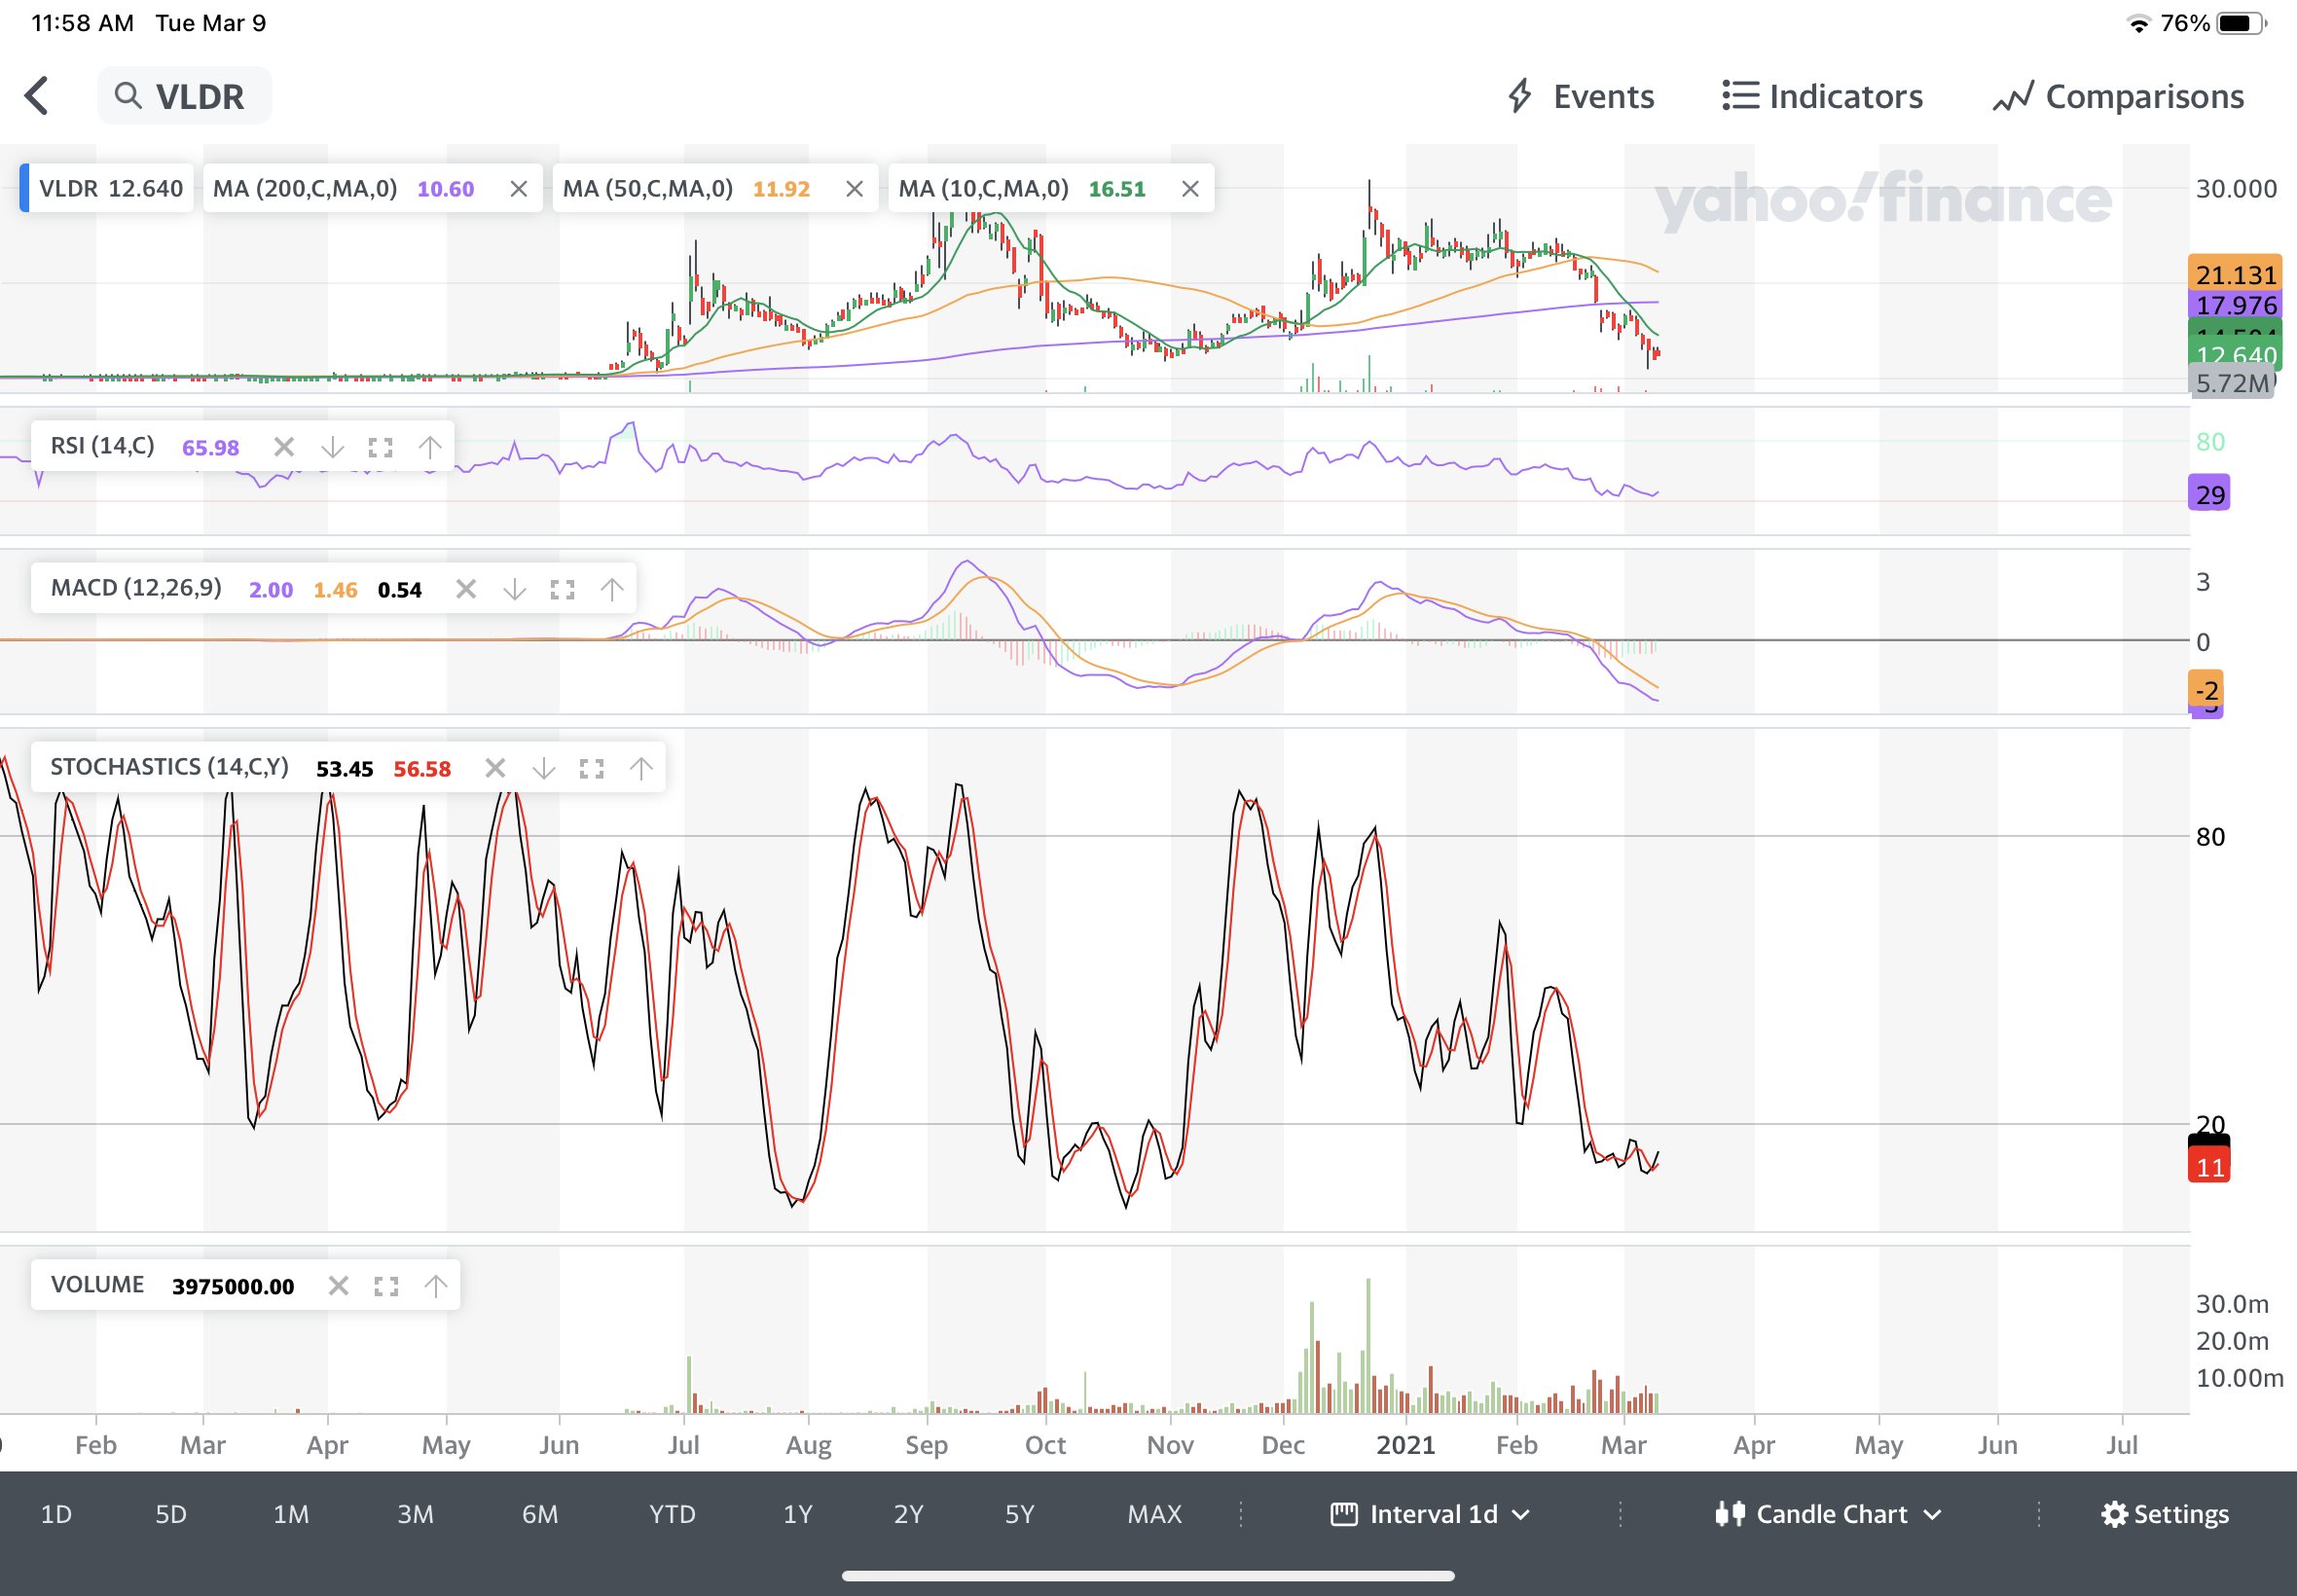Open the Comparisons tool
Viewport: 2297px width, 1596px height.
[x=2119, y=96]
